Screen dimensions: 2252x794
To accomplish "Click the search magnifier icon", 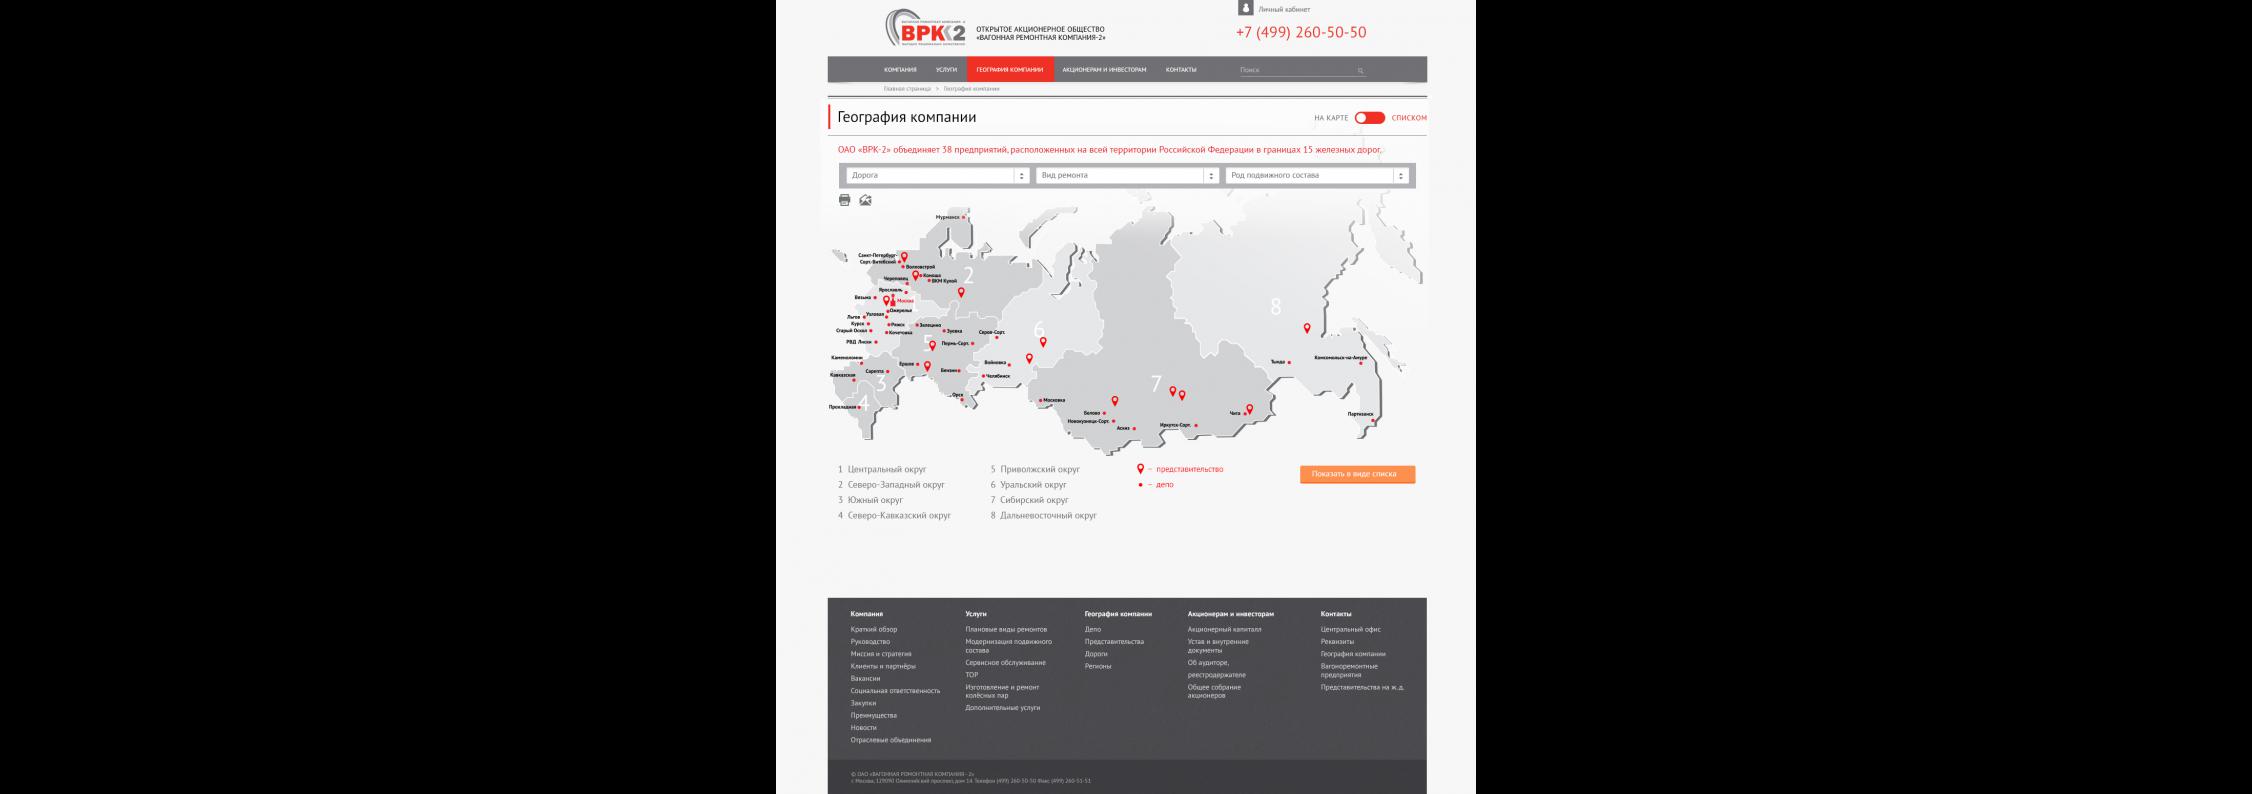I will click(x=1360, y=71).
